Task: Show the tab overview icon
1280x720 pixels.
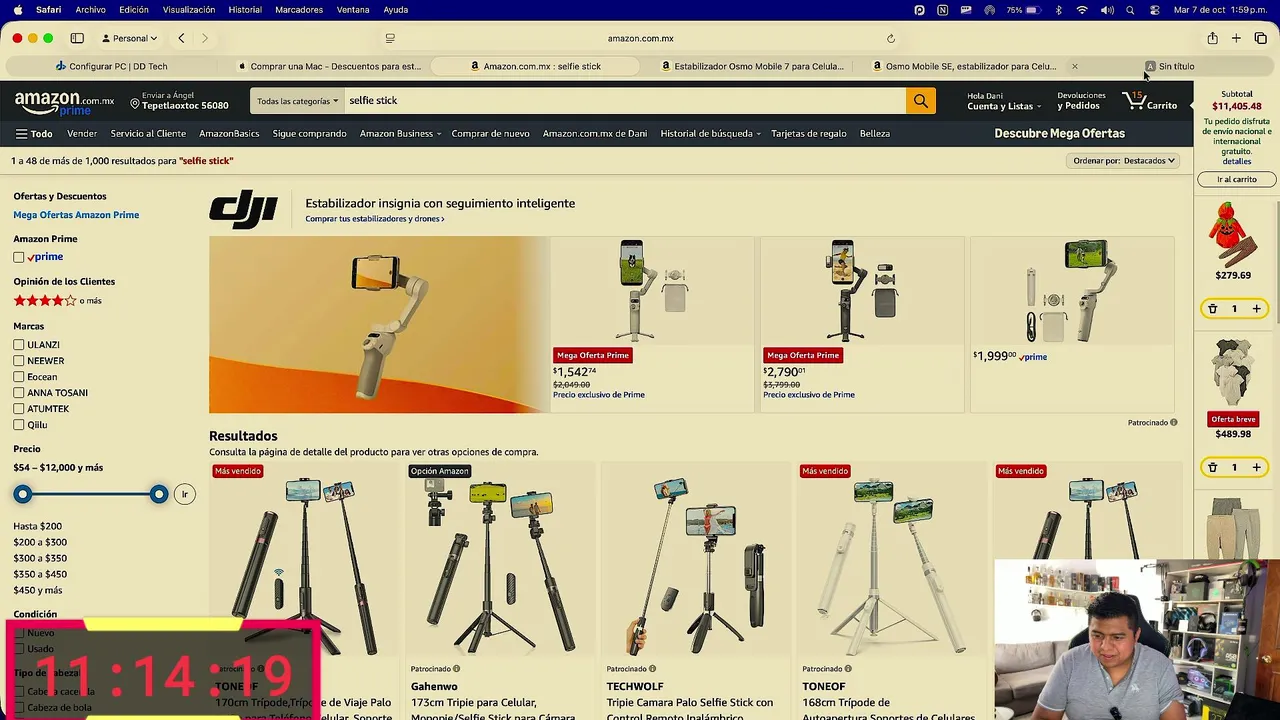Action: 1260,38
